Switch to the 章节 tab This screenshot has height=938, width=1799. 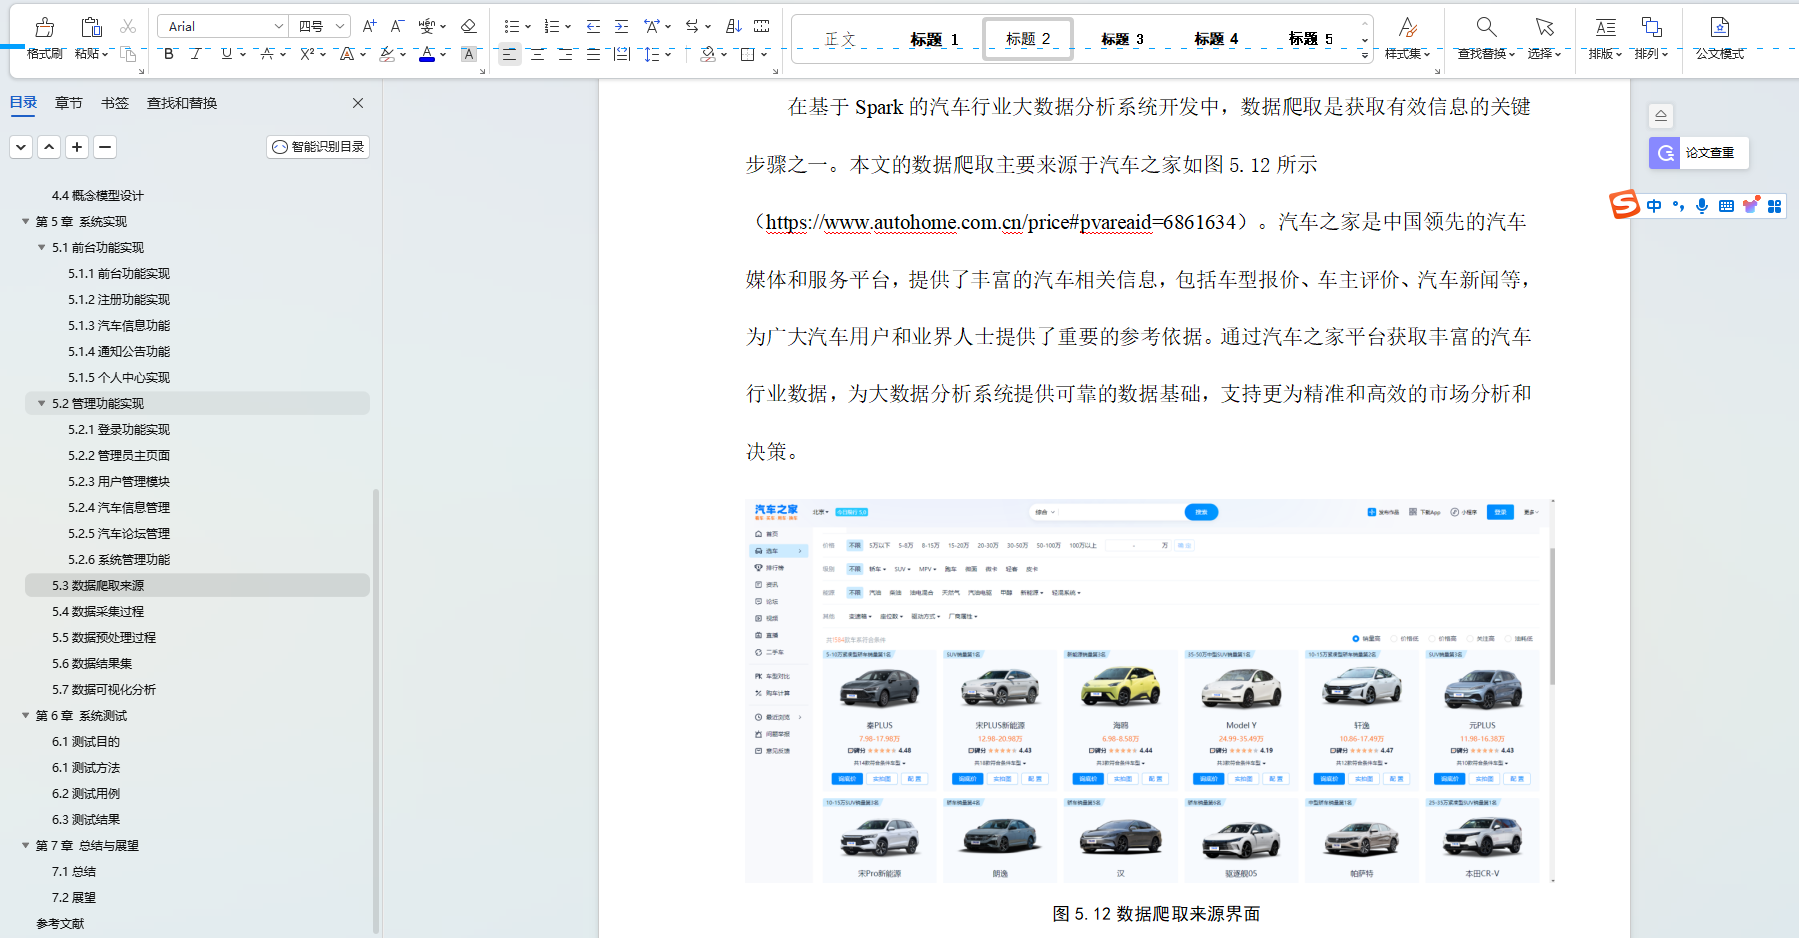pyautogui.click(x=69, y=103)
